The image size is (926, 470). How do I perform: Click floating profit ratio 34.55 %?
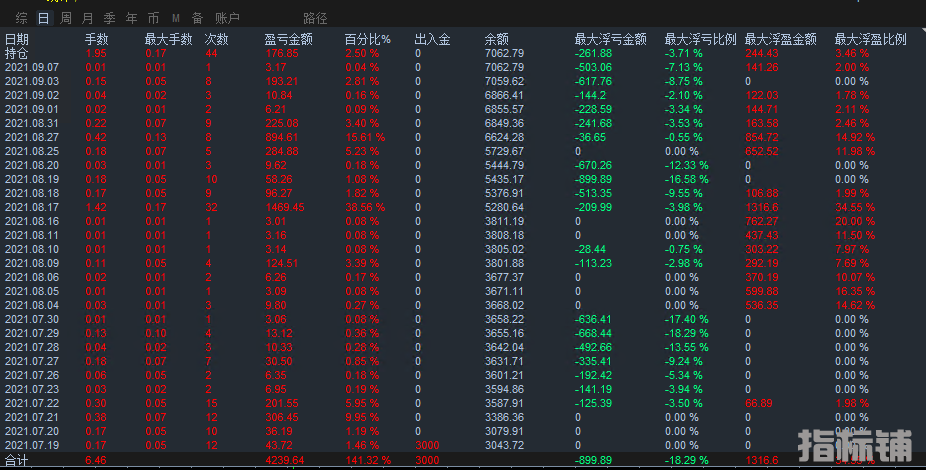pyautogui.click(x=855, y=207)
